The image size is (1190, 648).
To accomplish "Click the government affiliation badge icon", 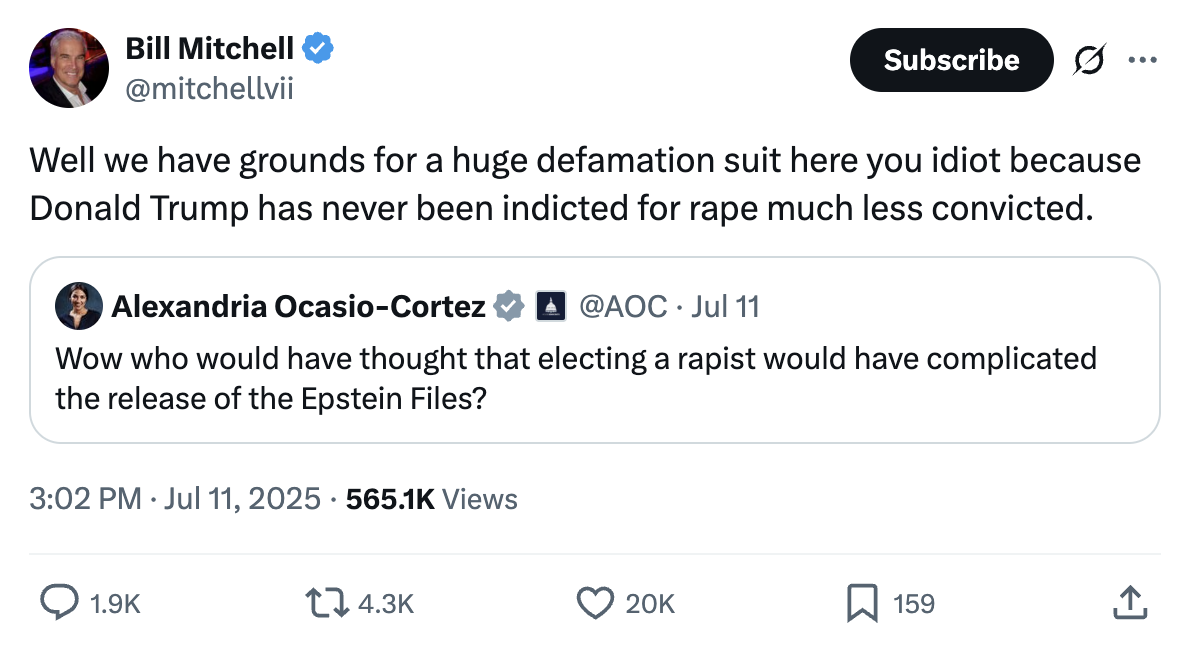I will [x=551, y=306].
